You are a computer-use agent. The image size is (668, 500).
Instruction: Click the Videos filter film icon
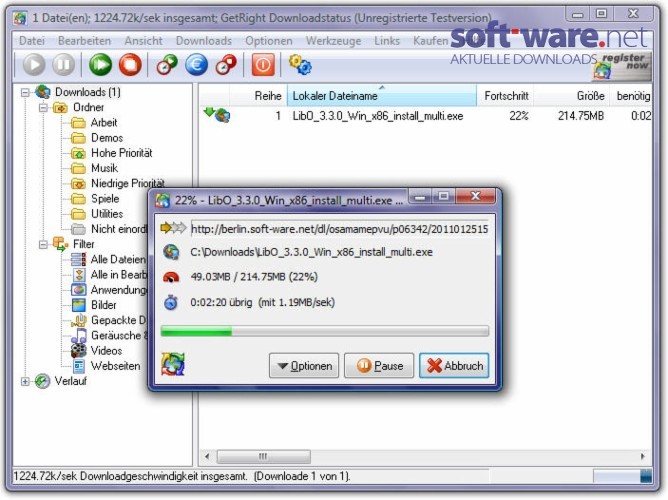(78, 351)
